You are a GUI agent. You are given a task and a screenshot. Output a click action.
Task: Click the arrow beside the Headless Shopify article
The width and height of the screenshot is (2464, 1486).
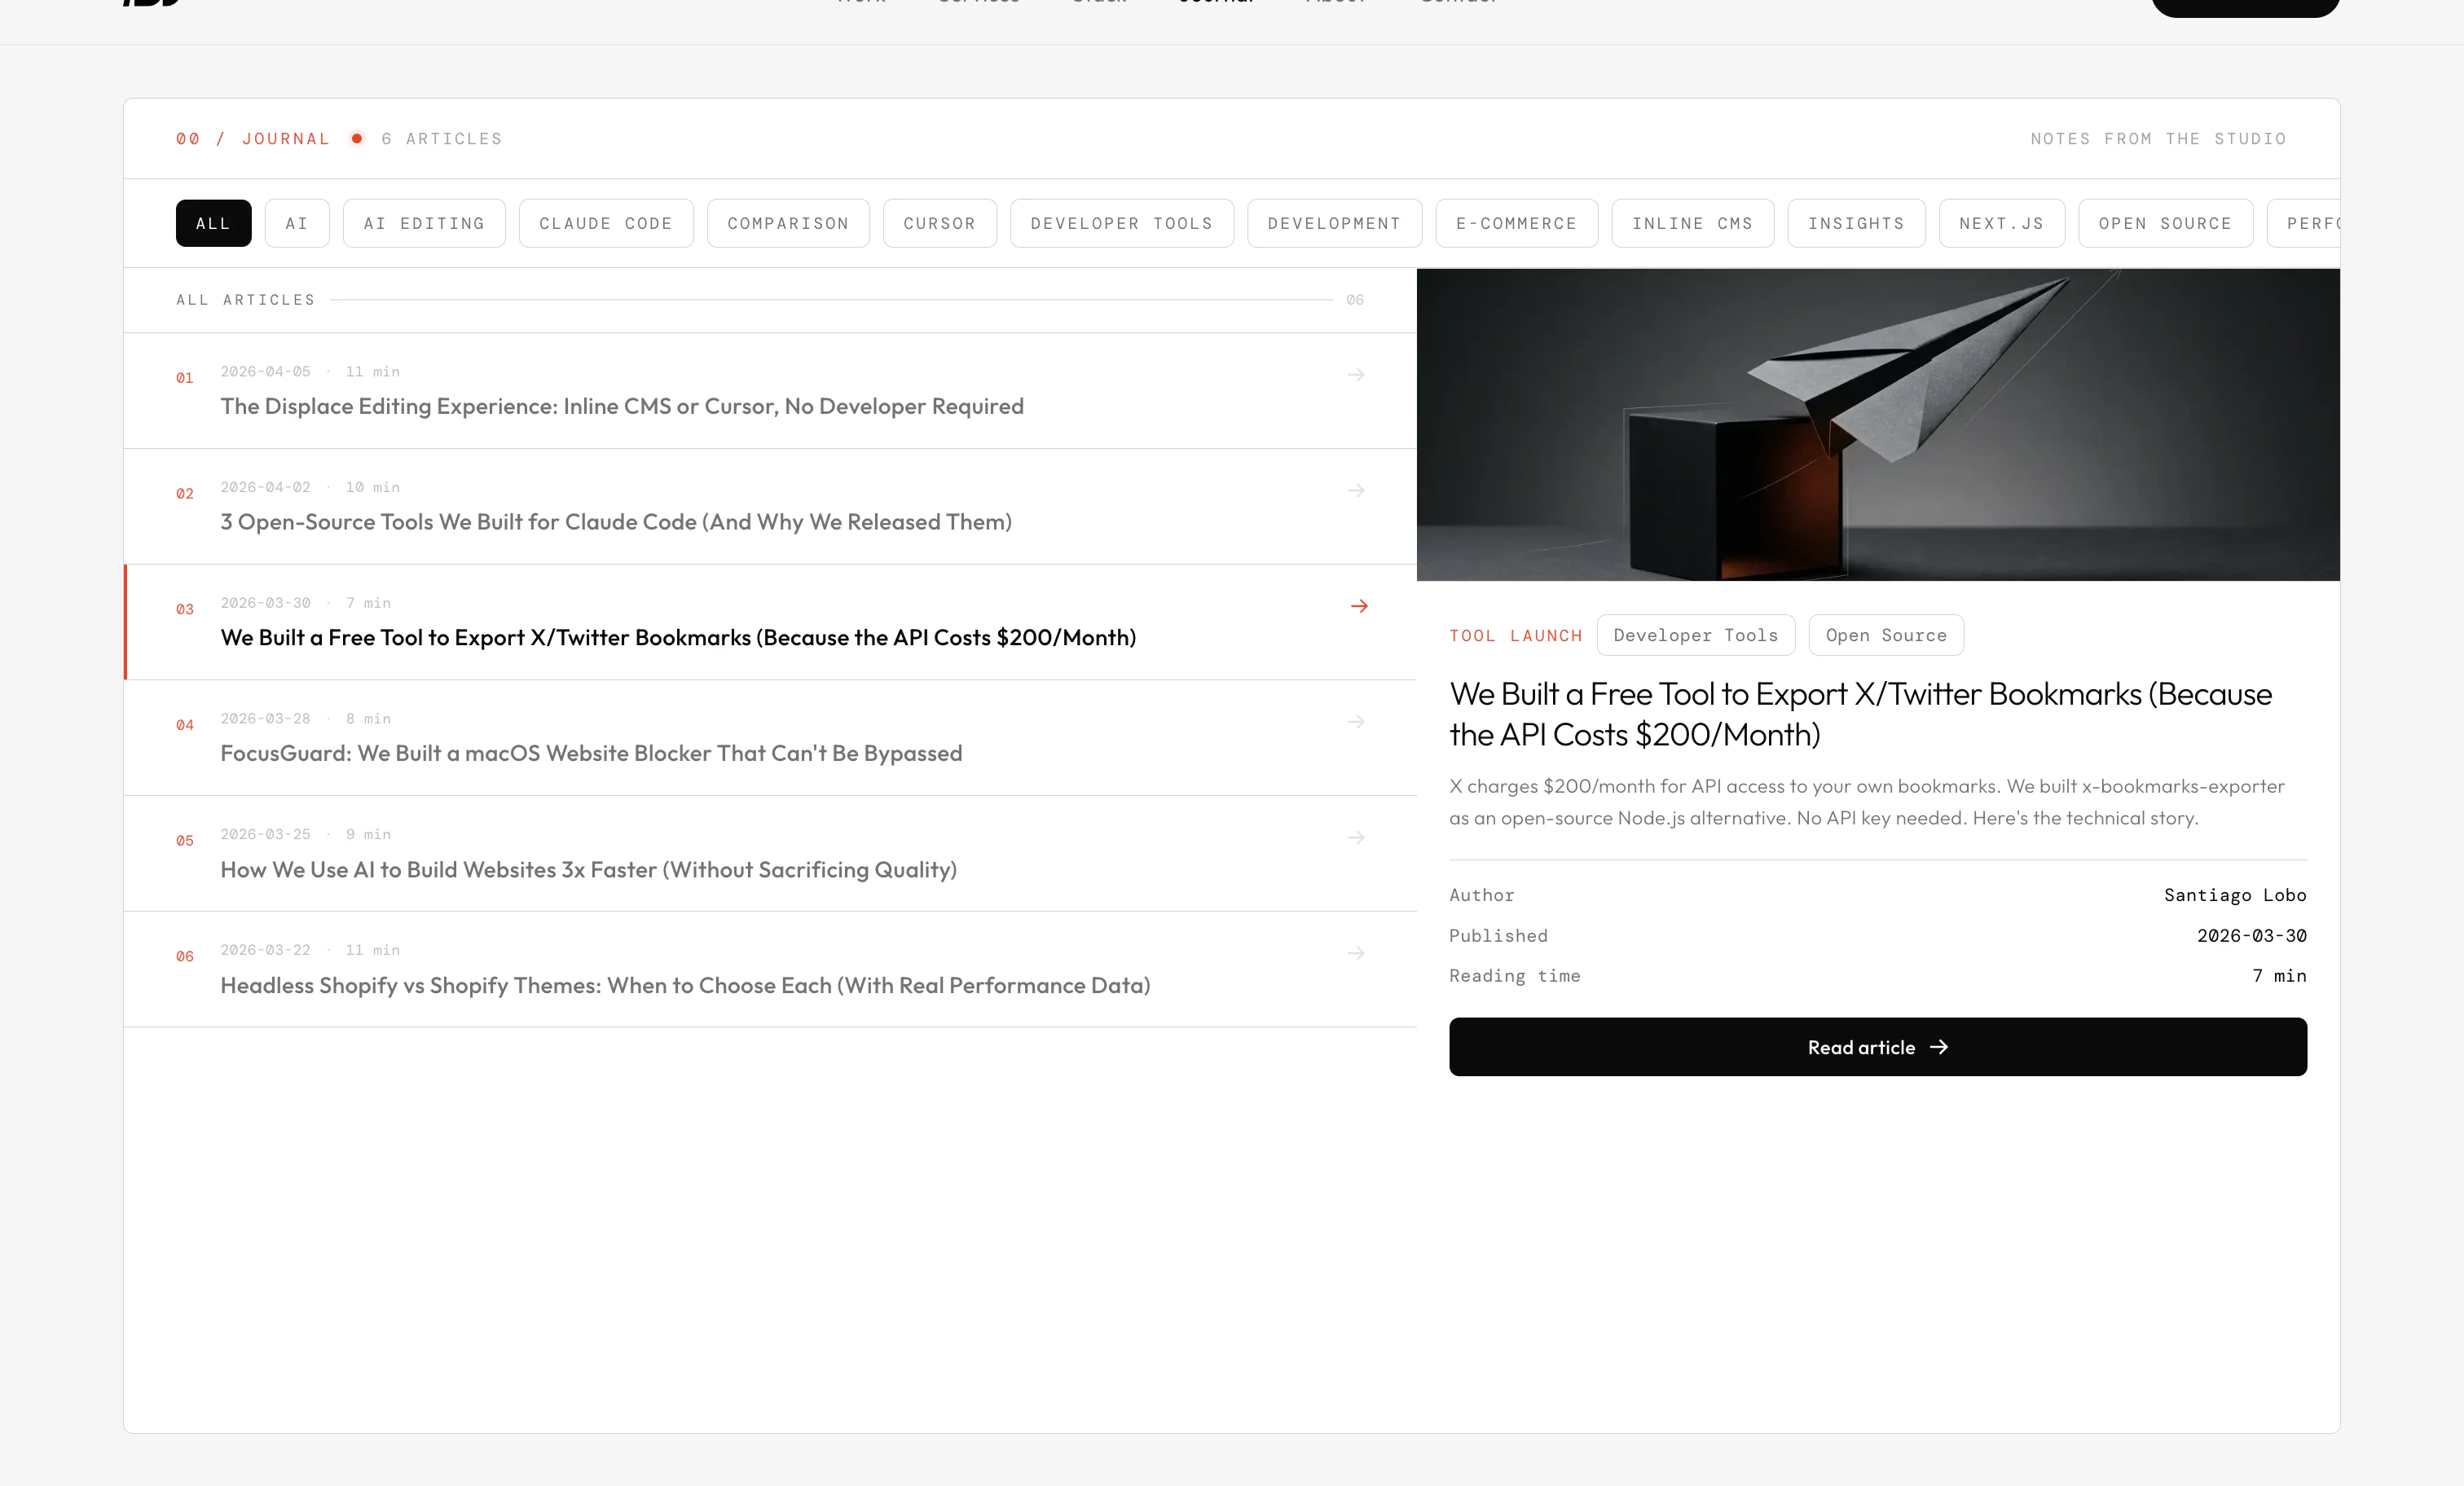click(1357, 953)
